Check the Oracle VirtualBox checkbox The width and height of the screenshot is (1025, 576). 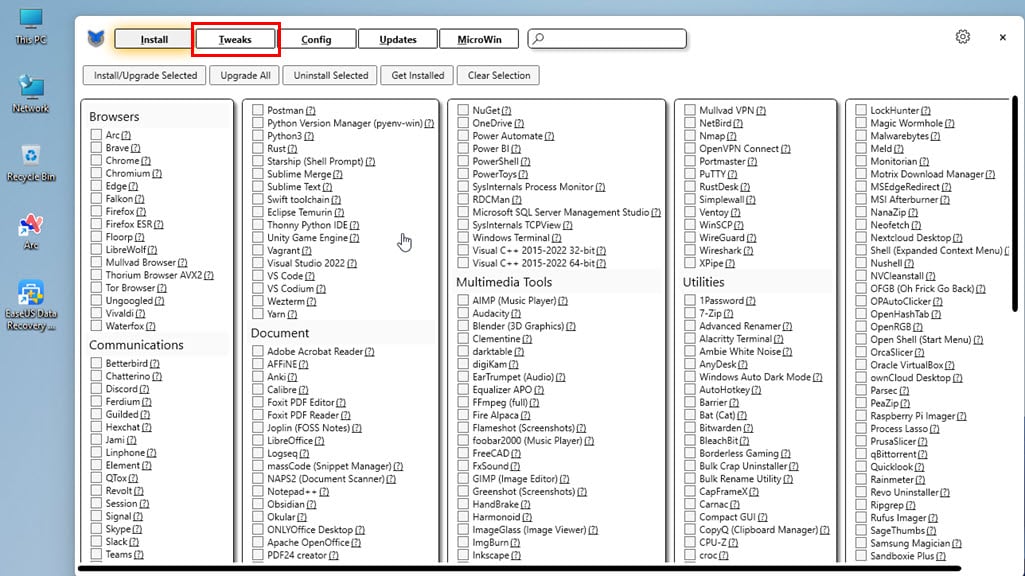(x=861, y=365)
